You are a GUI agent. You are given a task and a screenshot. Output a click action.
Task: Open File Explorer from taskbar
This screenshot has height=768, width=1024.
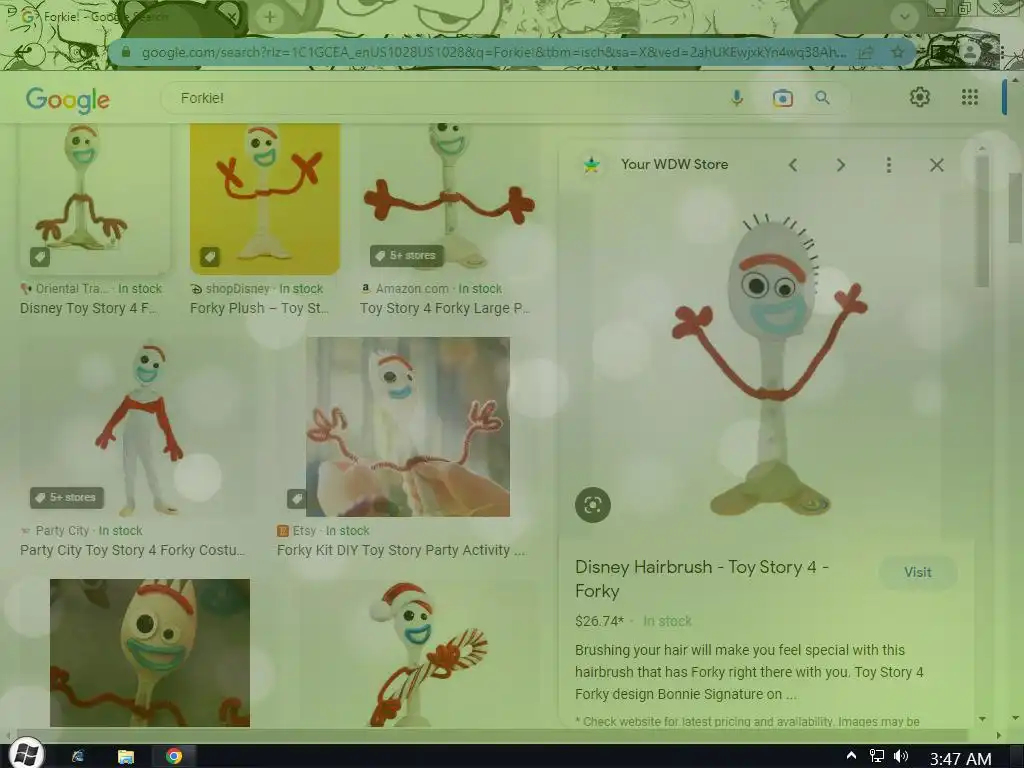[125, 756]
